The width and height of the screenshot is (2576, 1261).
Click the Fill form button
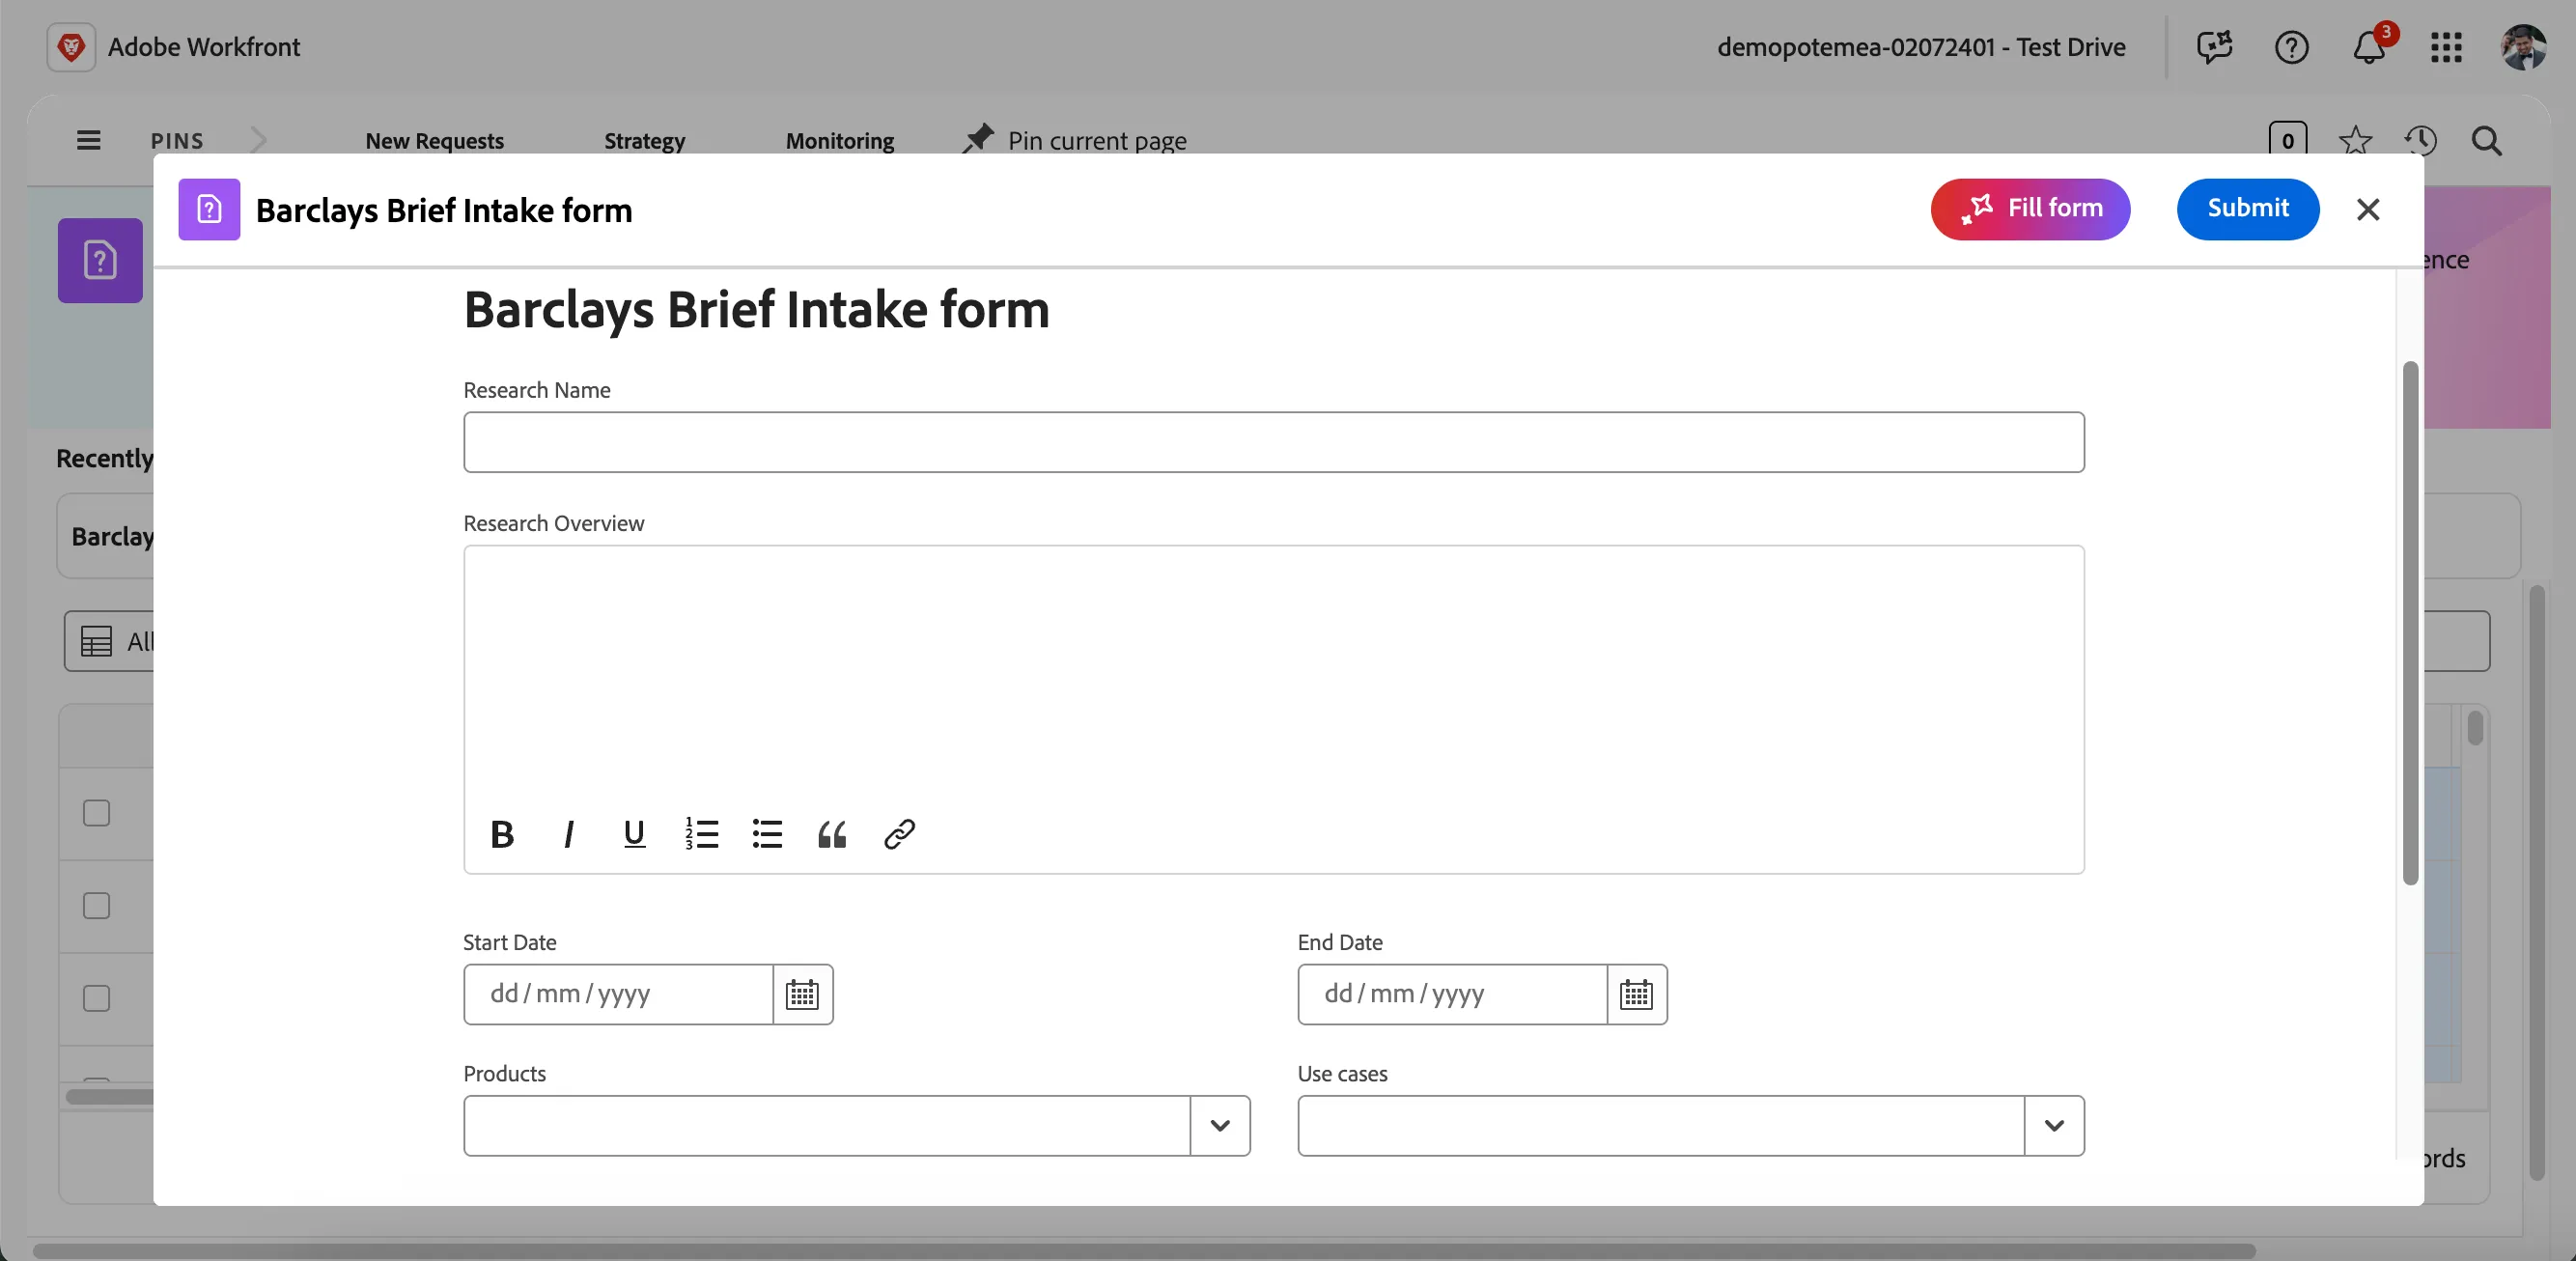(2030, 209)
